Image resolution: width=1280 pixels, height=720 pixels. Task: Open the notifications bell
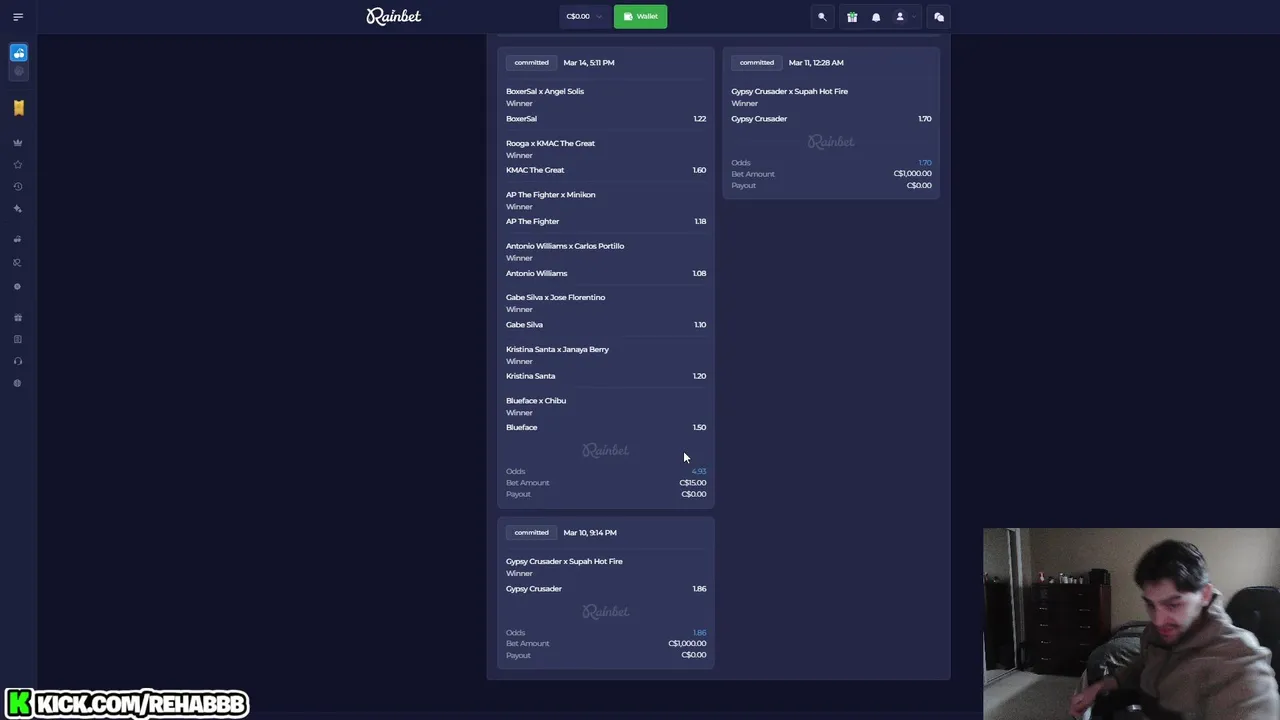click(x=876, y=17)
